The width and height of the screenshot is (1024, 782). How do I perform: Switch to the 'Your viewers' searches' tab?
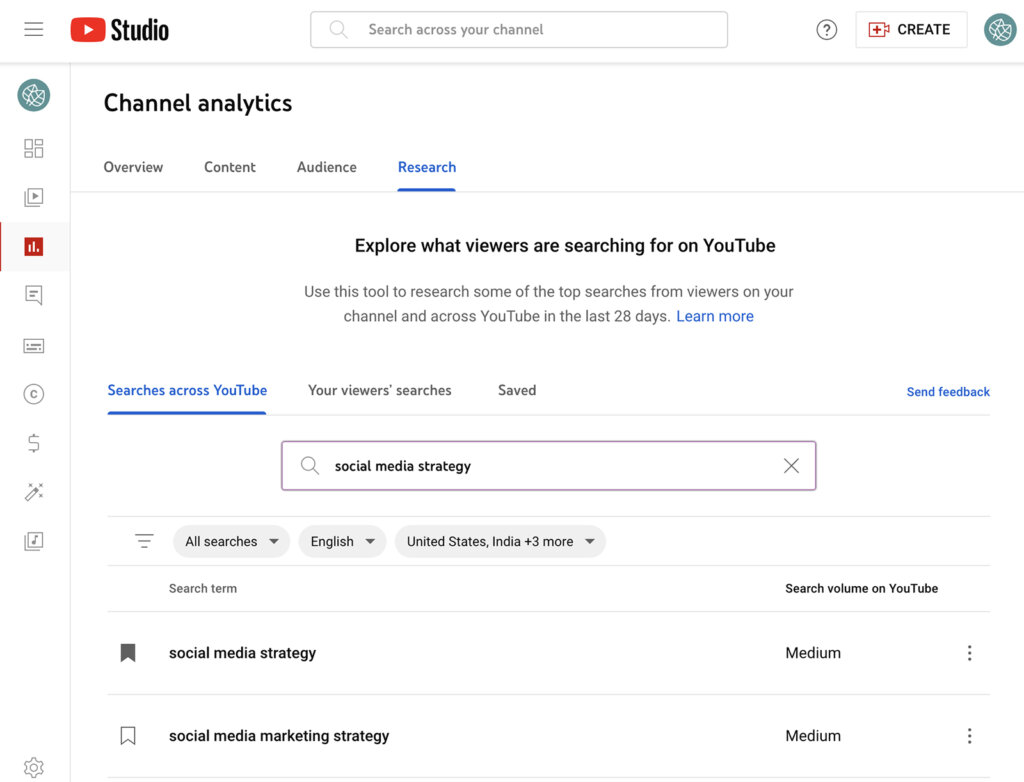pos(380,390)
